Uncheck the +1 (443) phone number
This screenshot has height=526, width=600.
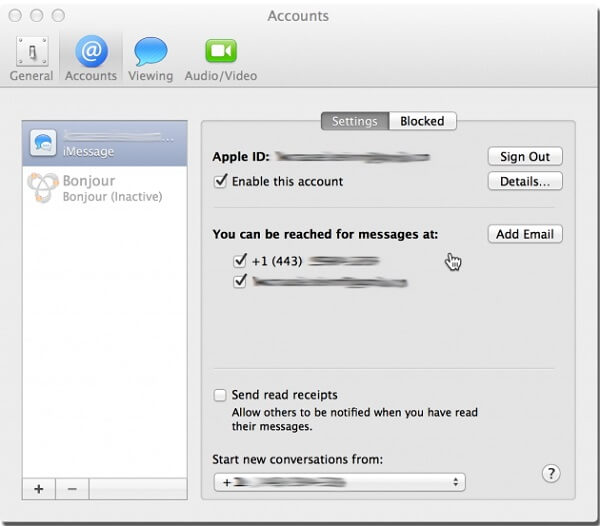[x=239, y=260]
